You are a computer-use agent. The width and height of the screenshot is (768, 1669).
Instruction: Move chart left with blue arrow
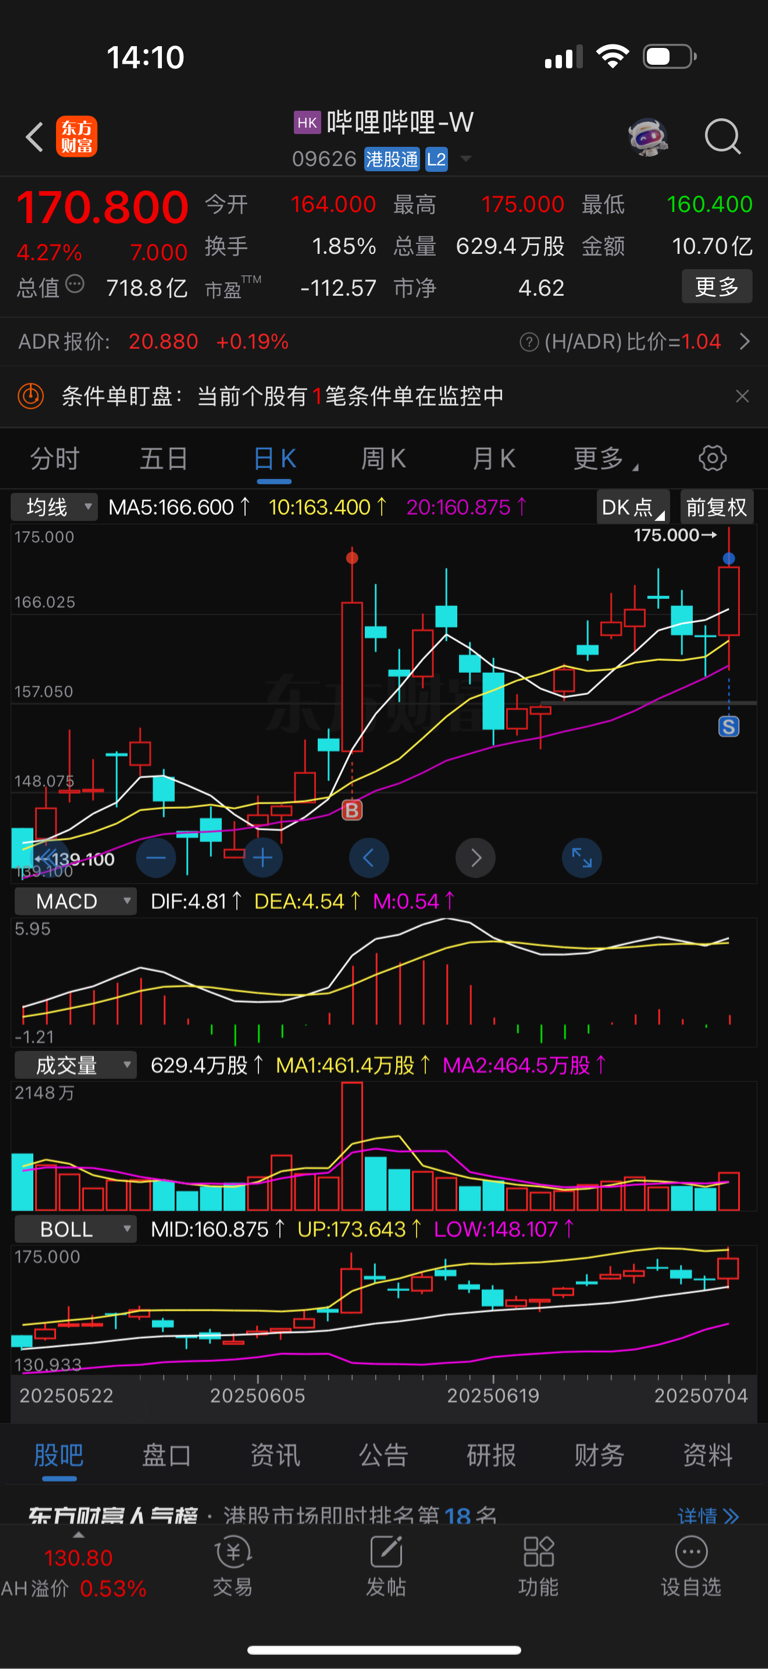pos(368,858)
